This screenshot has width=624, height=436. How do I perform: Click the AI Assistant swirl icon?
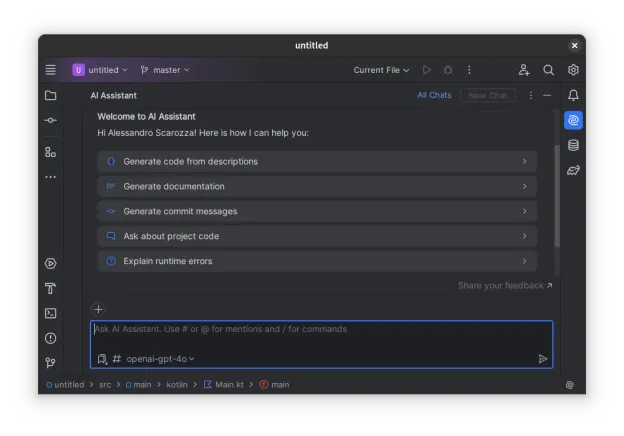pos(573,120)
